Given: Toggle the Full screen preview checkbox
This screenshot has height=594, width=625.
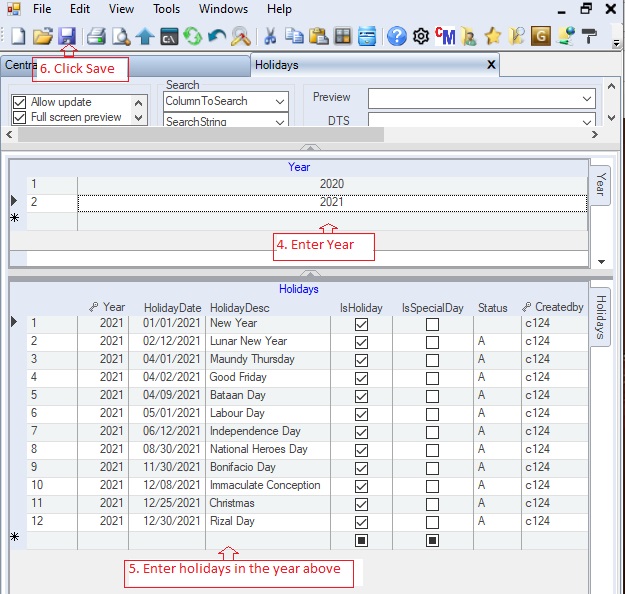Looking at the screenshot, I should click(19, 117).
